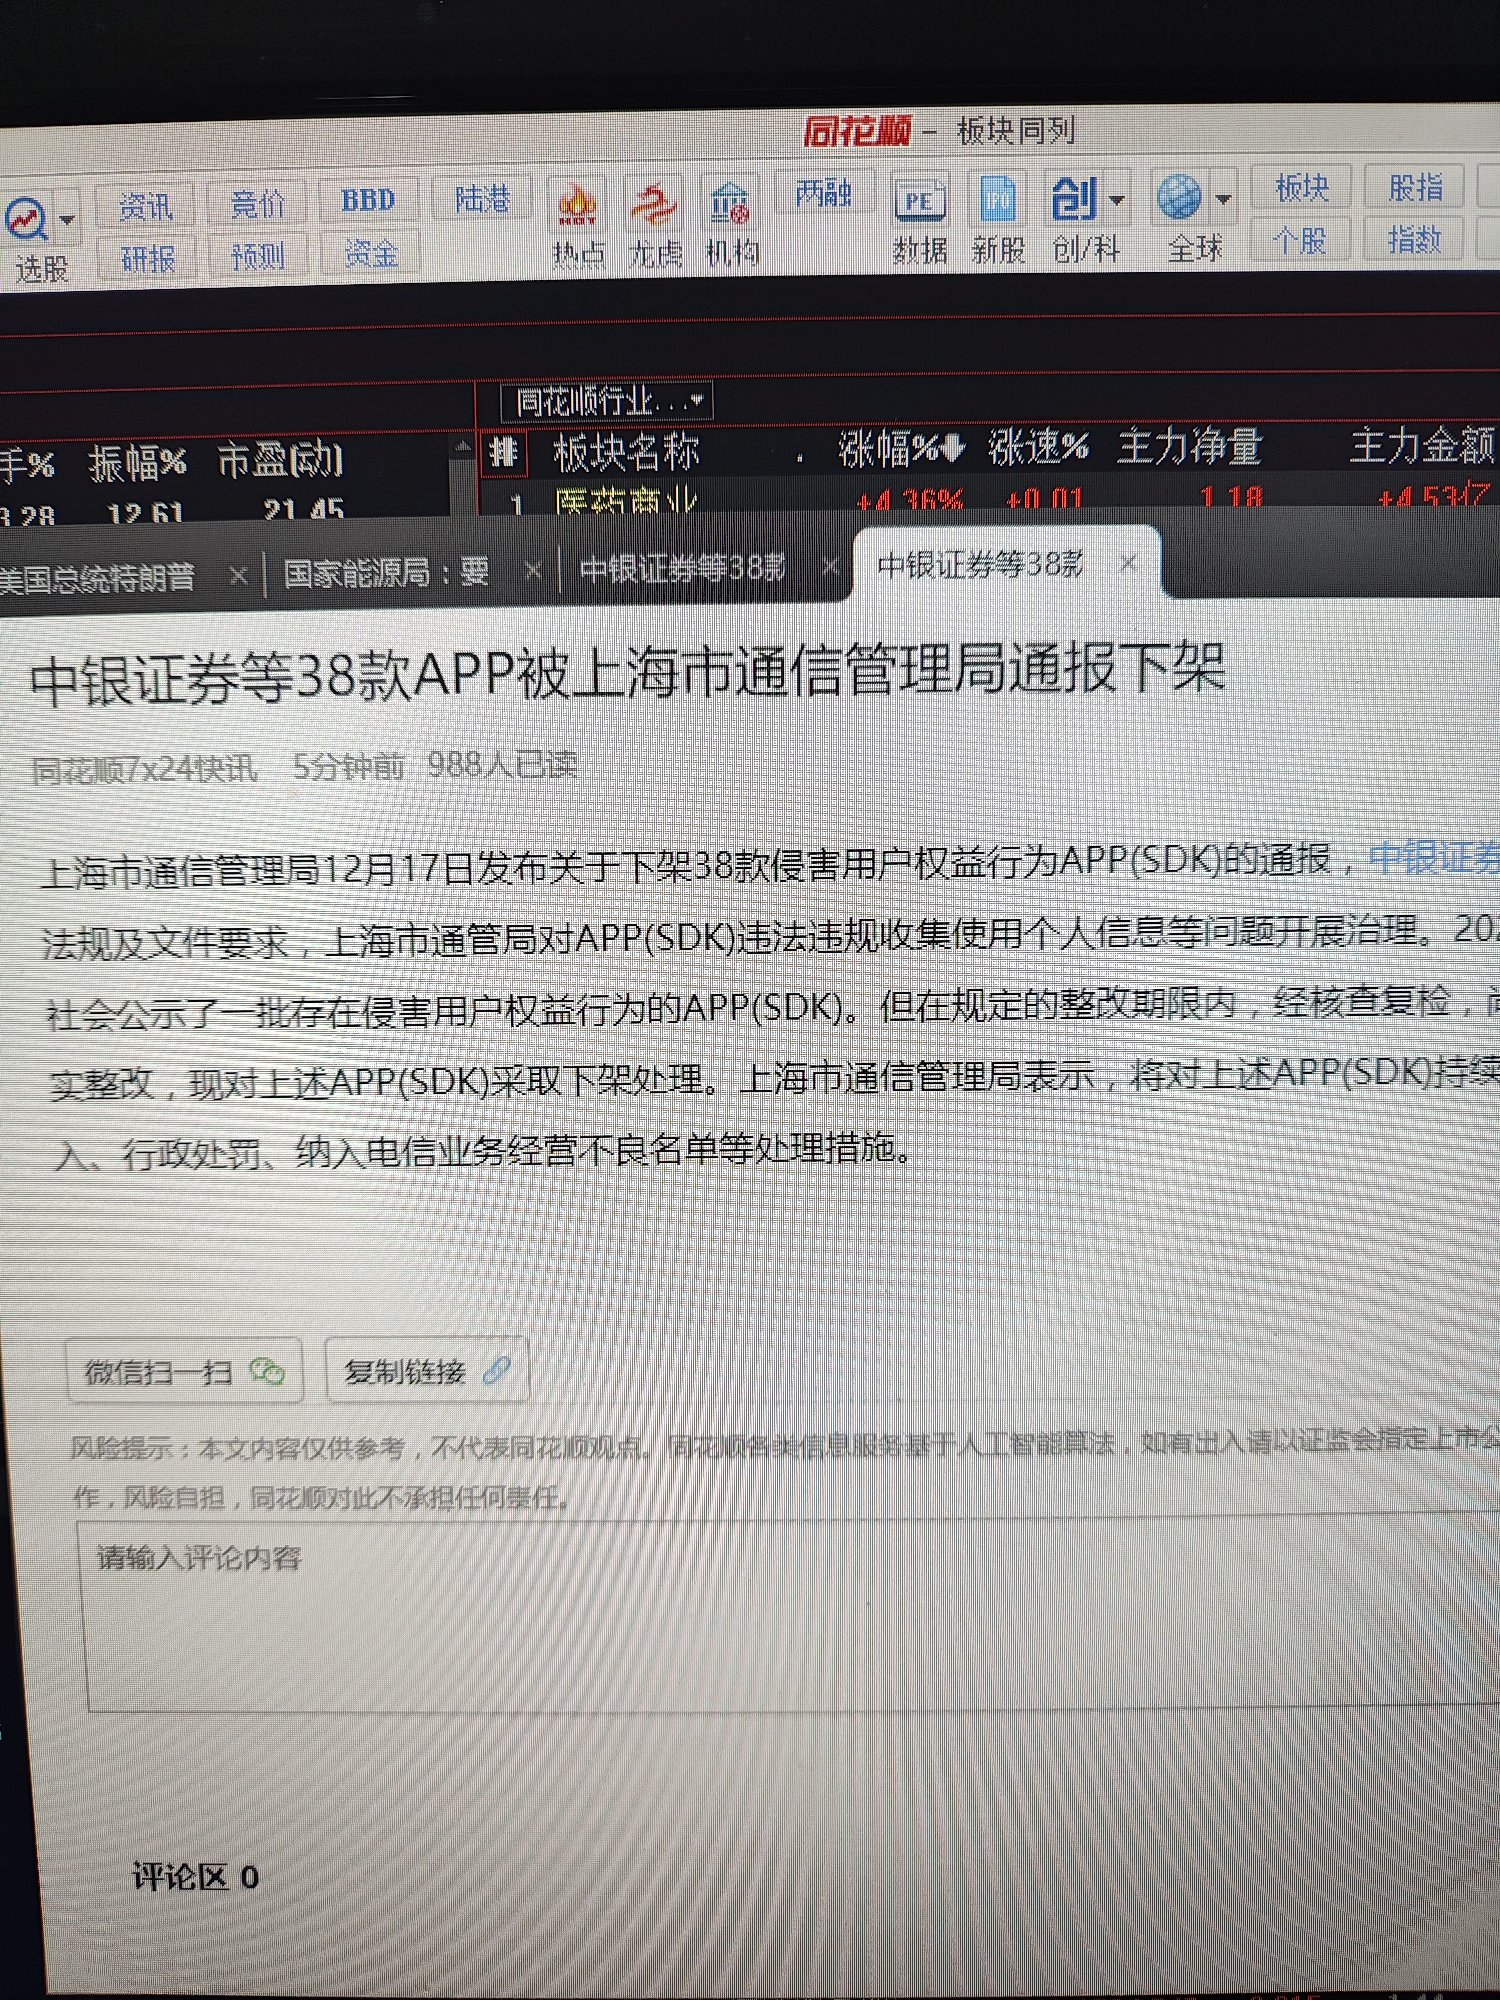The width and height of the screenshot is (1500, 2000).
Task: Click the PE 数据 data icon
Action: (x=919, y=200)
